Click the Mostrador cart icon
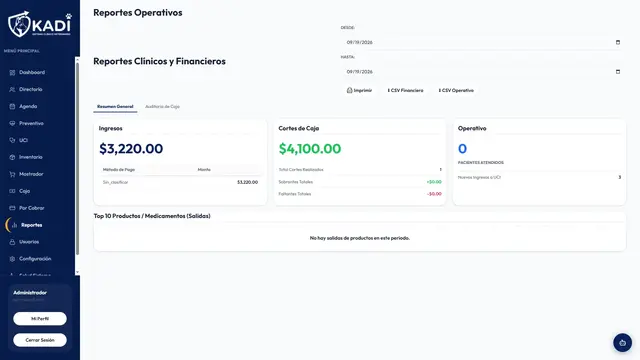 [12, 174]
